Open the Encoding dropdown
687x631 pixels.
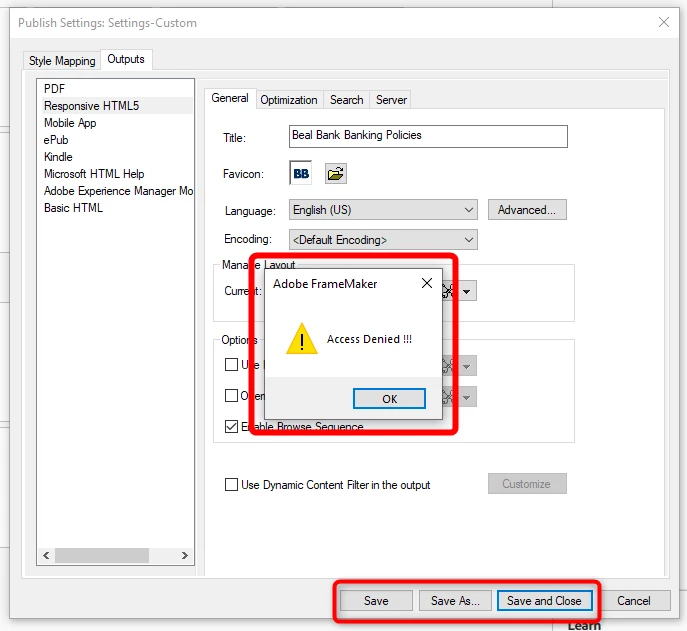pos(383,240)
